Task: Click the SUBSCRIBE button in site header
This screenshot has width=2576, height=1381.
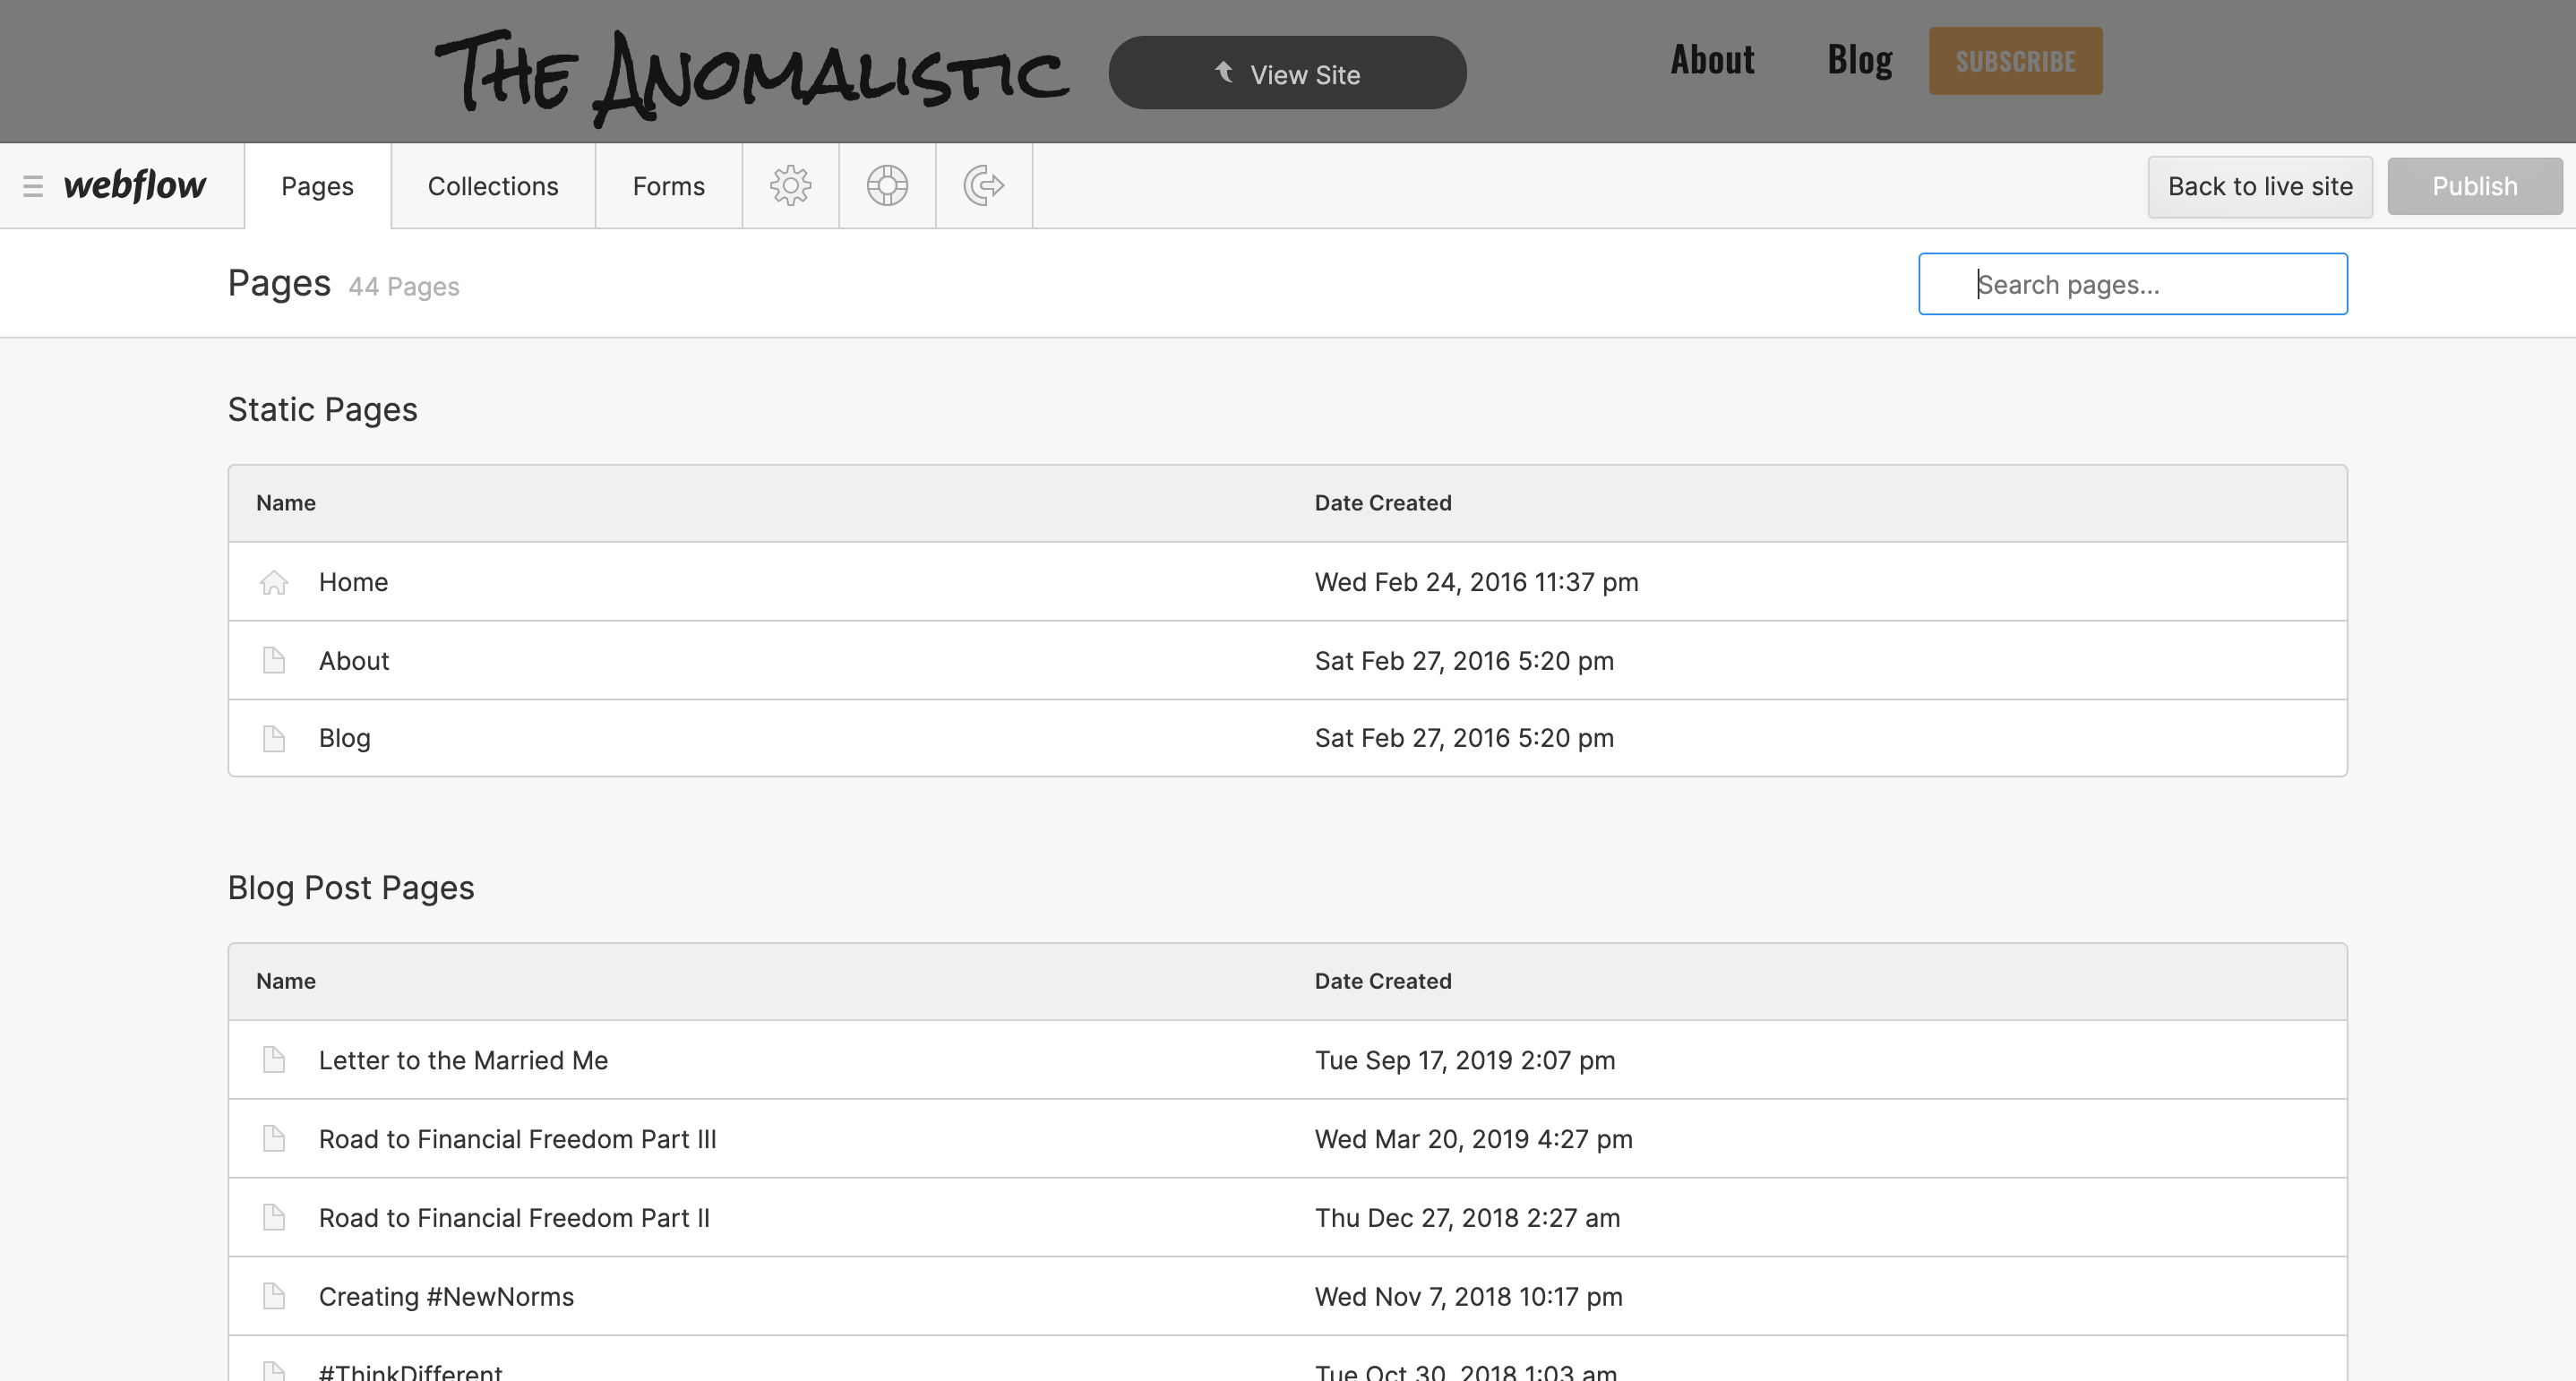Action: click(2015, 61)
